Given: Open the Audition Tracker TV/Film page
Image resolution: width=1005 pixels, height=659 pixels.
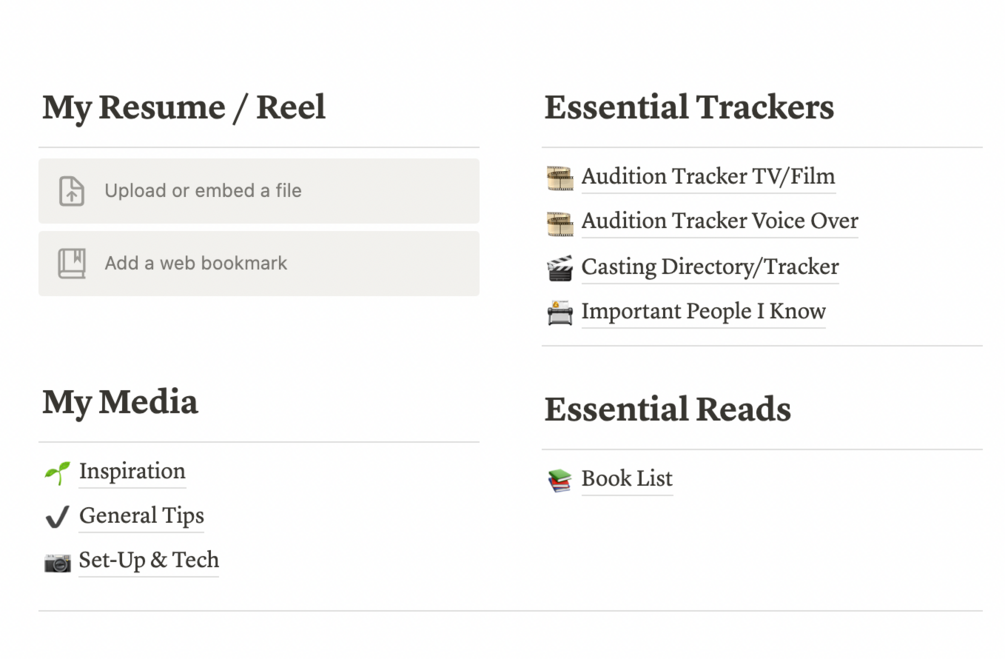Looking at the screenshot, I should pyautogui.click(x=708, y=177).
